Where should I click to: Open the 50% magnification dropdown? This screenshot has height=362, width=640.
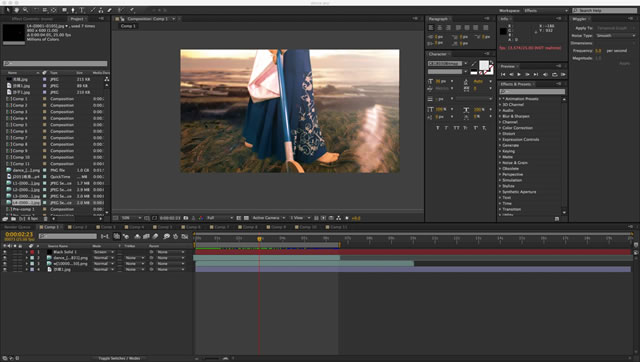click(131, 218)
